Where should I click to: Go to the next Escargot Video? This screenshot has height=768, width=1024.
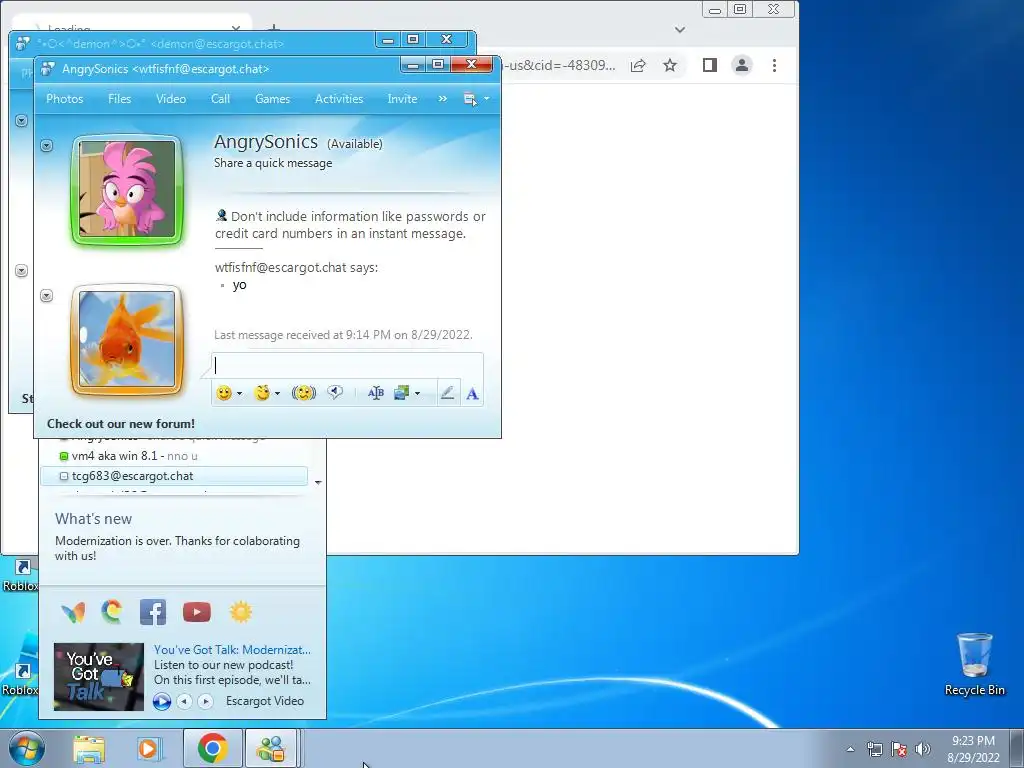pos(206,701)
